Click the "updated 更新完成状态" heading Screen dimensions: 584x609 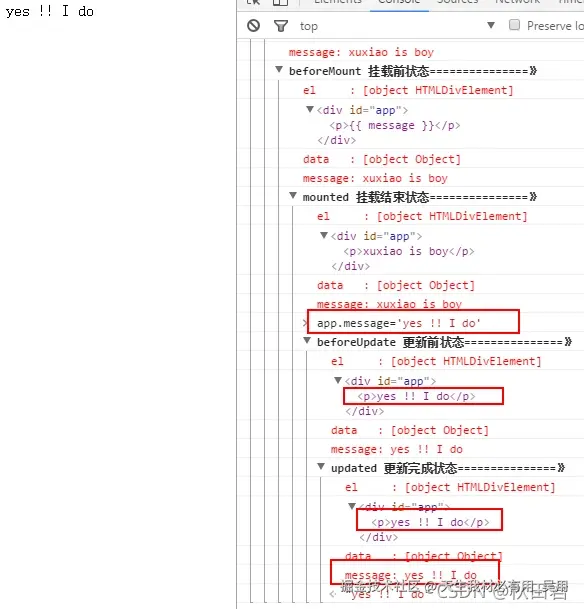pyautogui.click(x=447, y=468)
